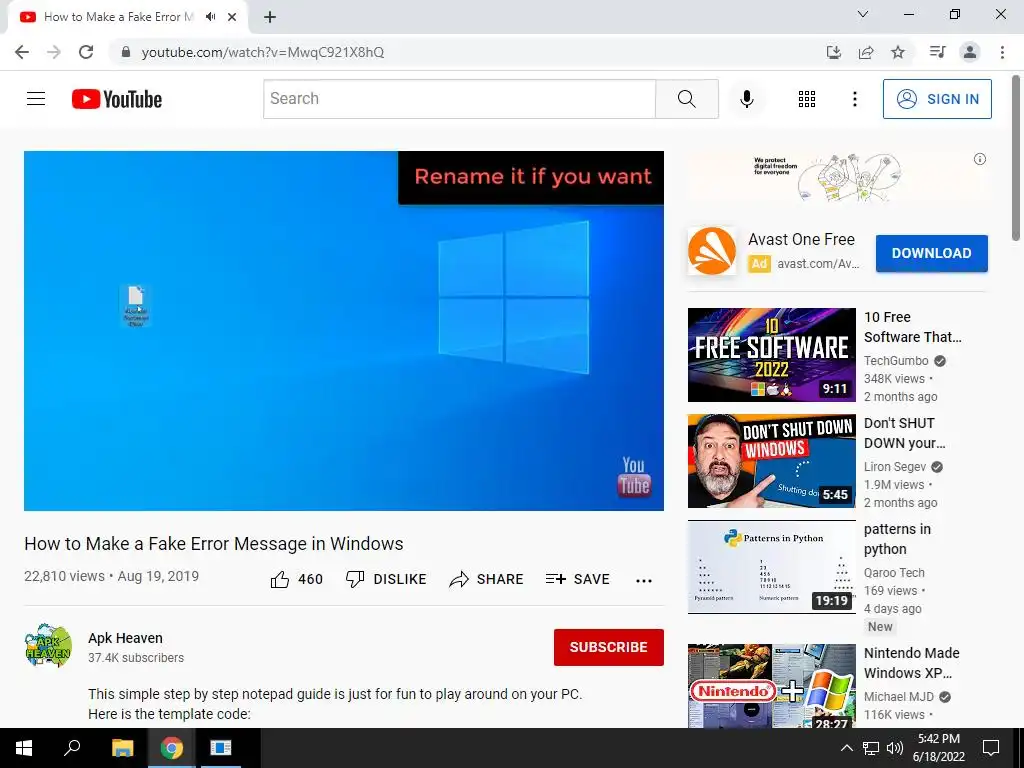Open the Michael MJD channel name
Screen dimensions: 1024x768
[x=899, y=697]
